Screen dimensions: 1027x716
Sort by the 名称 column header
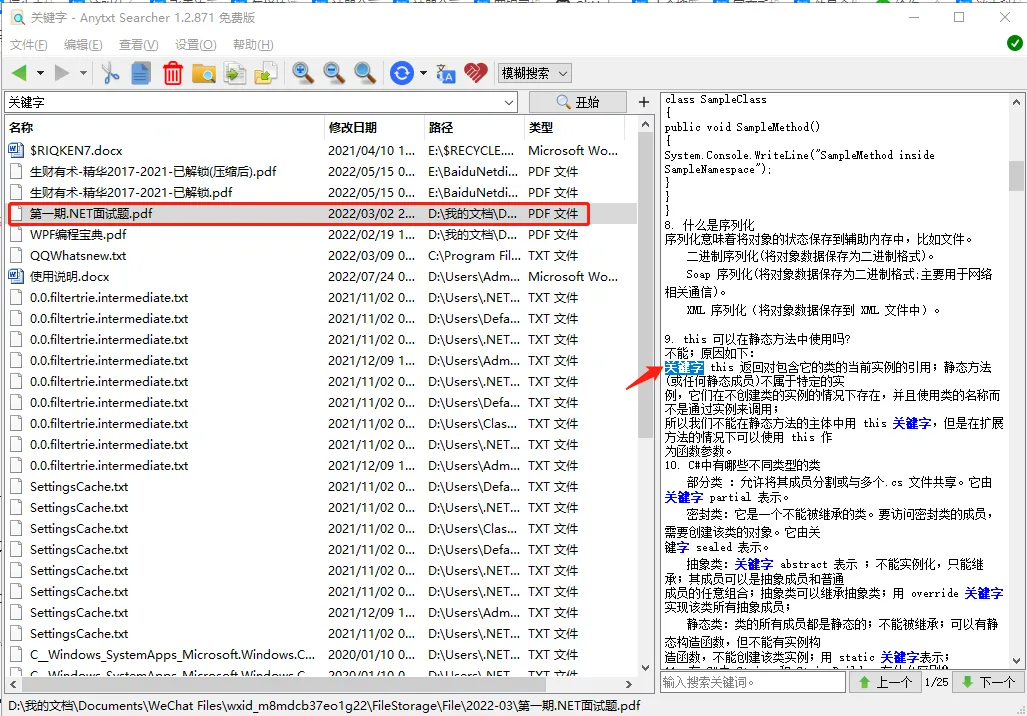click(x=164, y=128)
